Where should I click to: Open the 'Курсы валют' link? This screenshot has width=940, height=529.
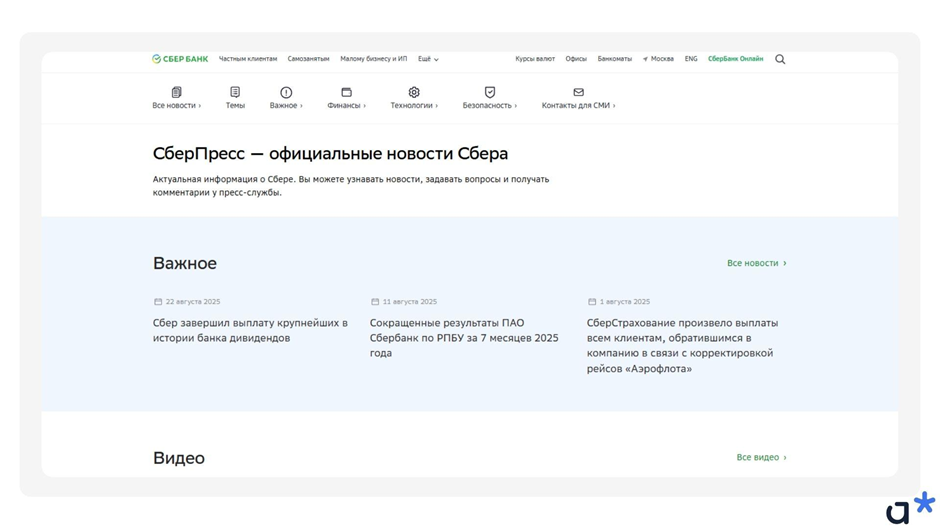(x=535, y=59)
